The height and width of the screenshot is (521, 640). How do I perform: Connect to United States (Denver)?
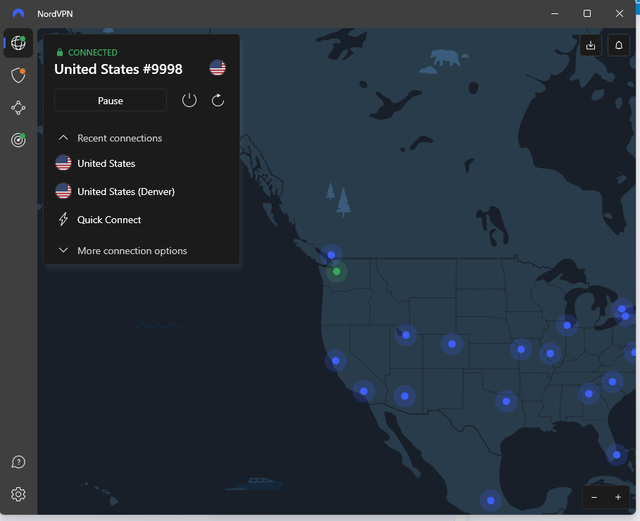pos(141,191)
